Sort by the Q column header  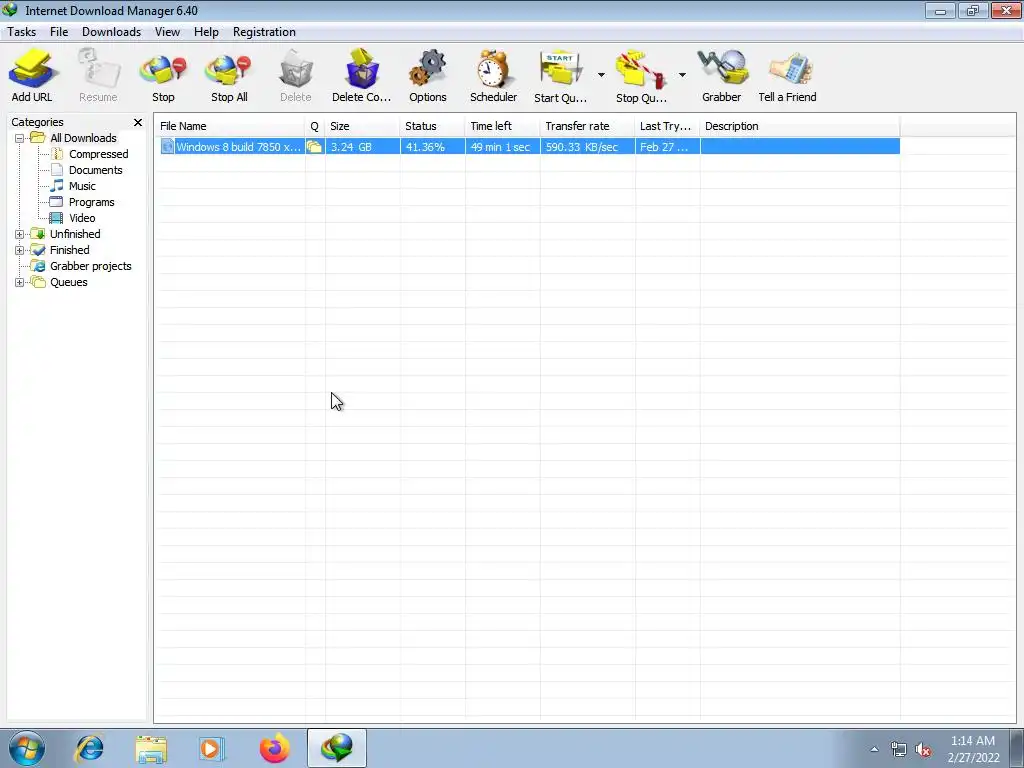(315, 126)
